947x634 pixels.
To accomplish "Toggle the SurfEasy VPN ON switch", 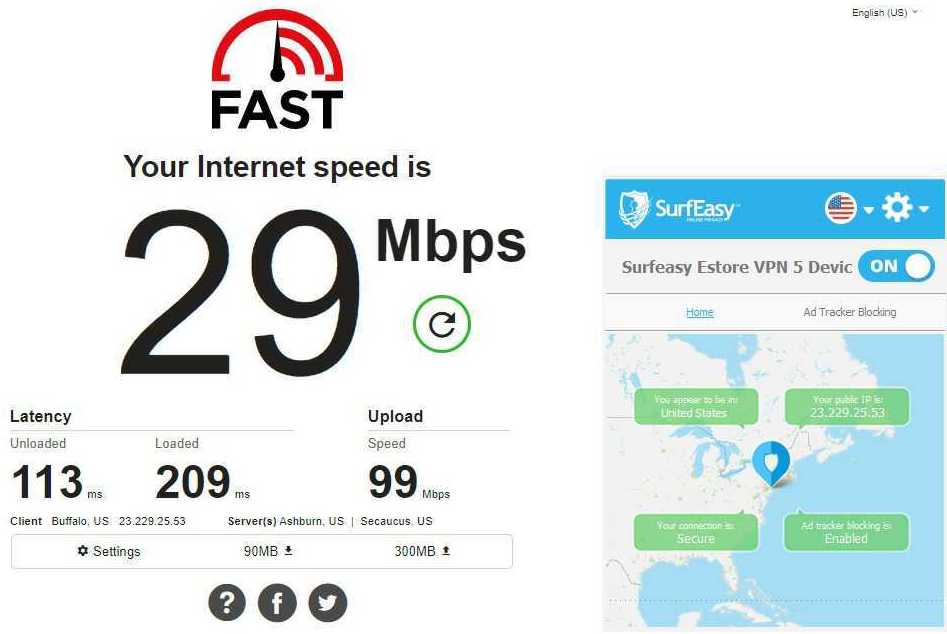I will pyautogui.click(x=896, y=266).
